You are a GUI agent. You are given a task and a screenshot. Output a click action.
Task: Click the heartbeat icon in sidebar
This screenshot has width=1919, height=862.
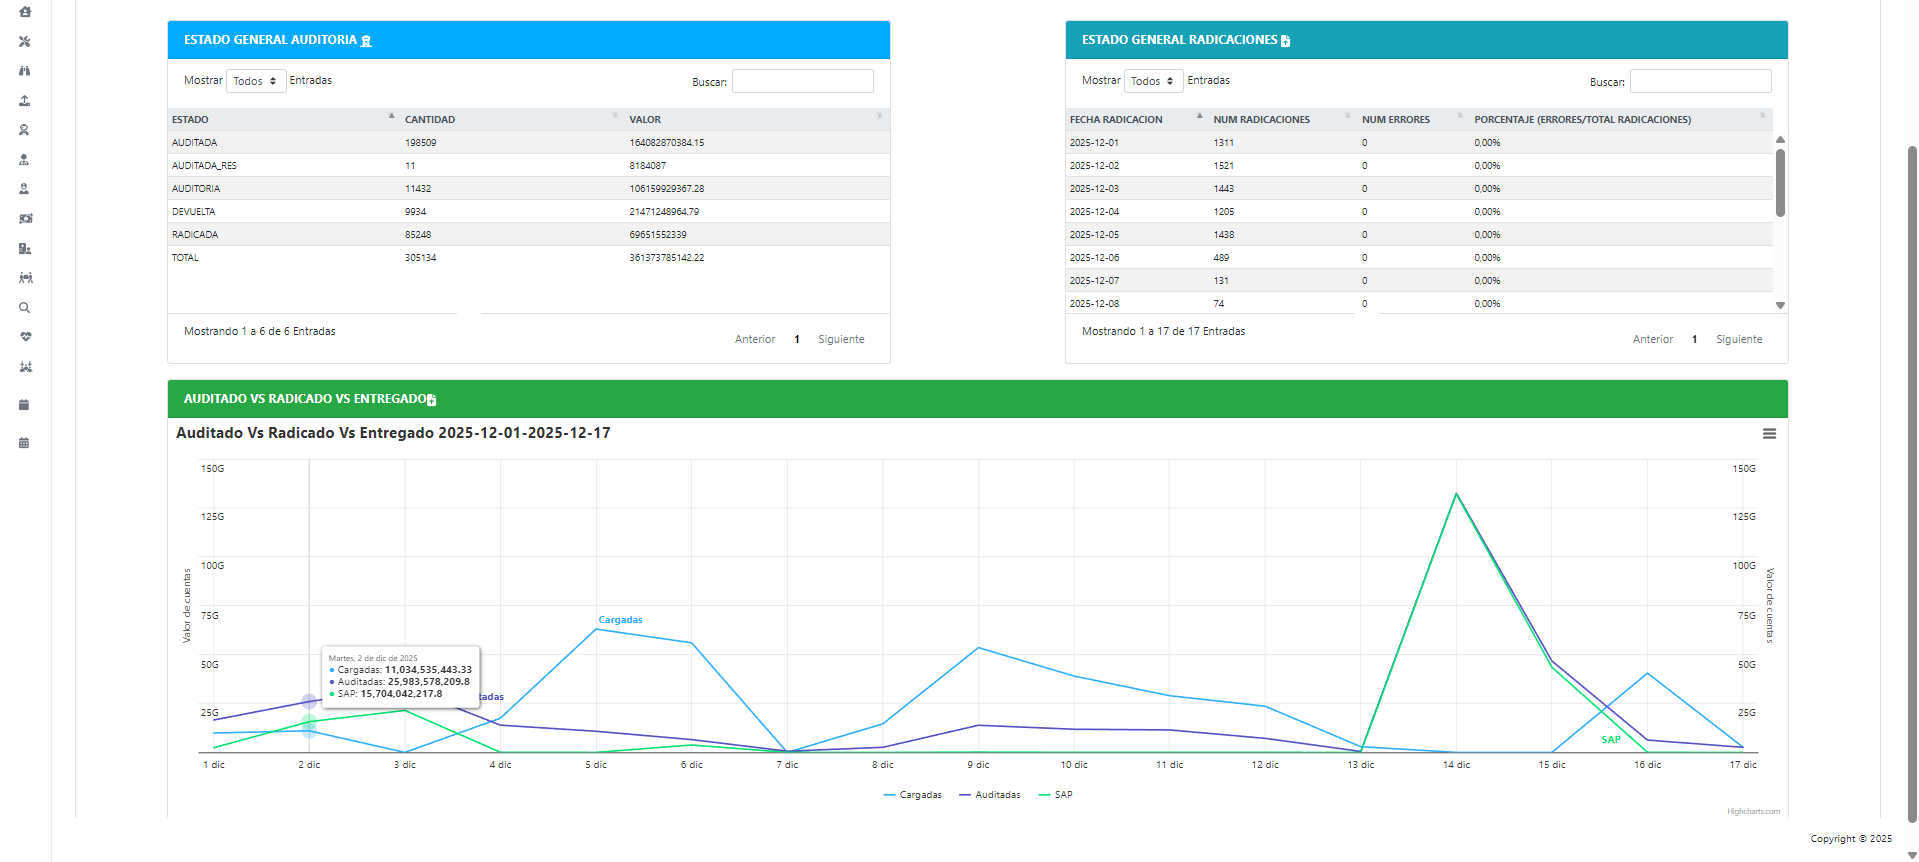(x=25, y=337)
